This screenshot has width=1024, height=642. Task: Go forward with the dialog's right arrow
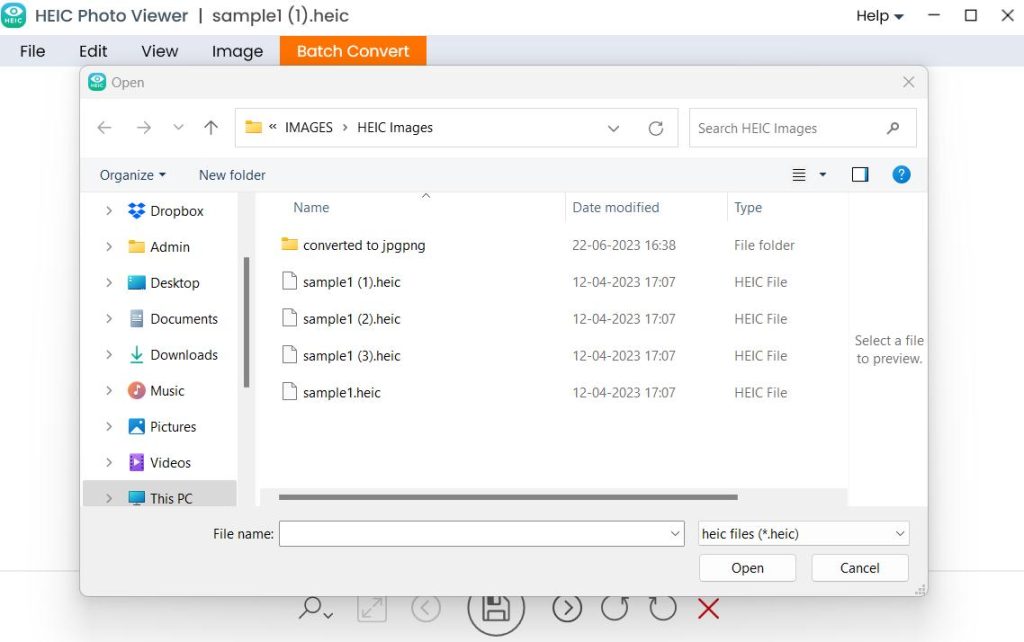[x=144, y=128]
